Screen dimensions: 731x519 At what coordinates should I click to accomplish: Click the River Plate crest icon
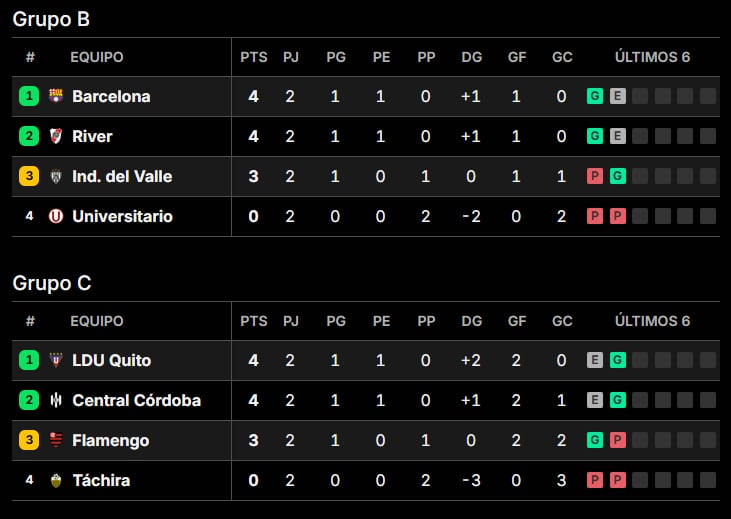(56, 136)
